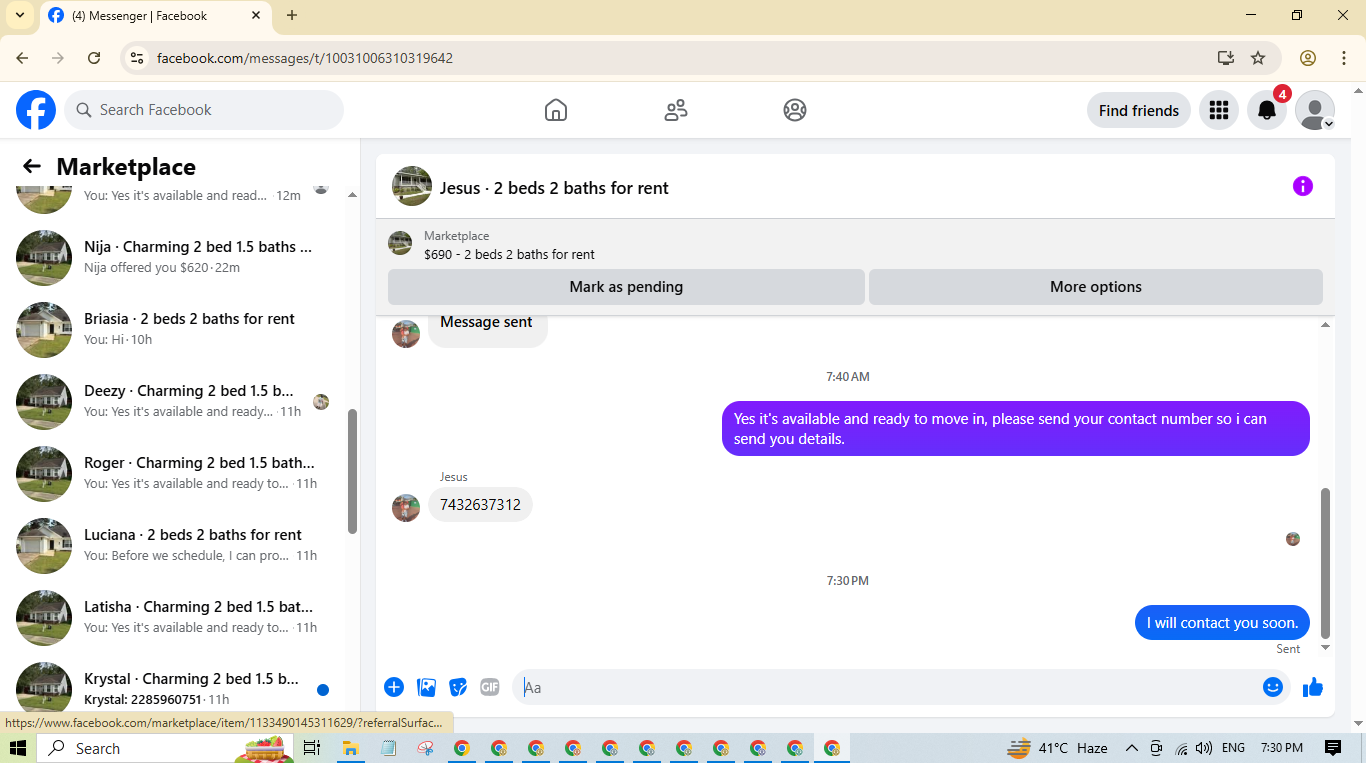Expand the Chrome tab search dropdown
This screenshot has width=1366, height=763.
click(19, 15)
